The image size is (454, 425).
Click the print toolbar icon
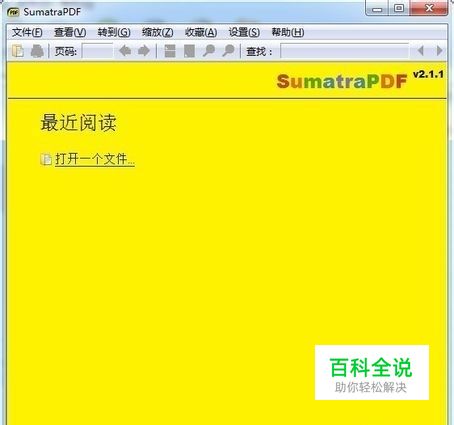(x=37, y=51)
